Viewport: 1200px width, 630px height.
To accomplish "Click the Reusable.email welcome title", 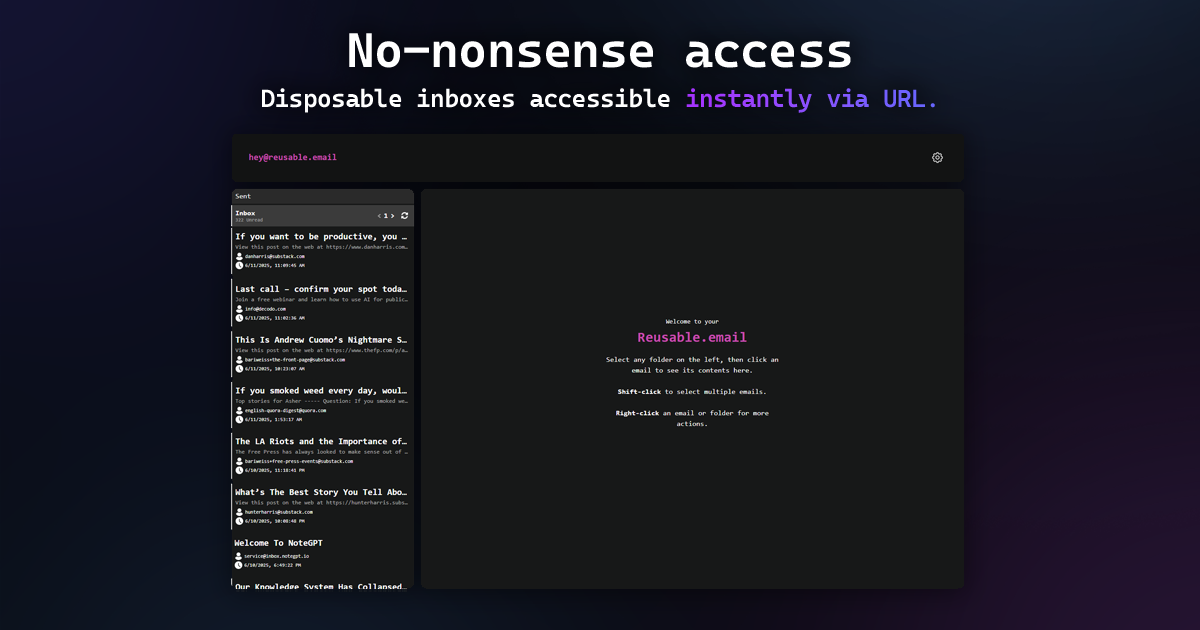I will tap(692, 337).
